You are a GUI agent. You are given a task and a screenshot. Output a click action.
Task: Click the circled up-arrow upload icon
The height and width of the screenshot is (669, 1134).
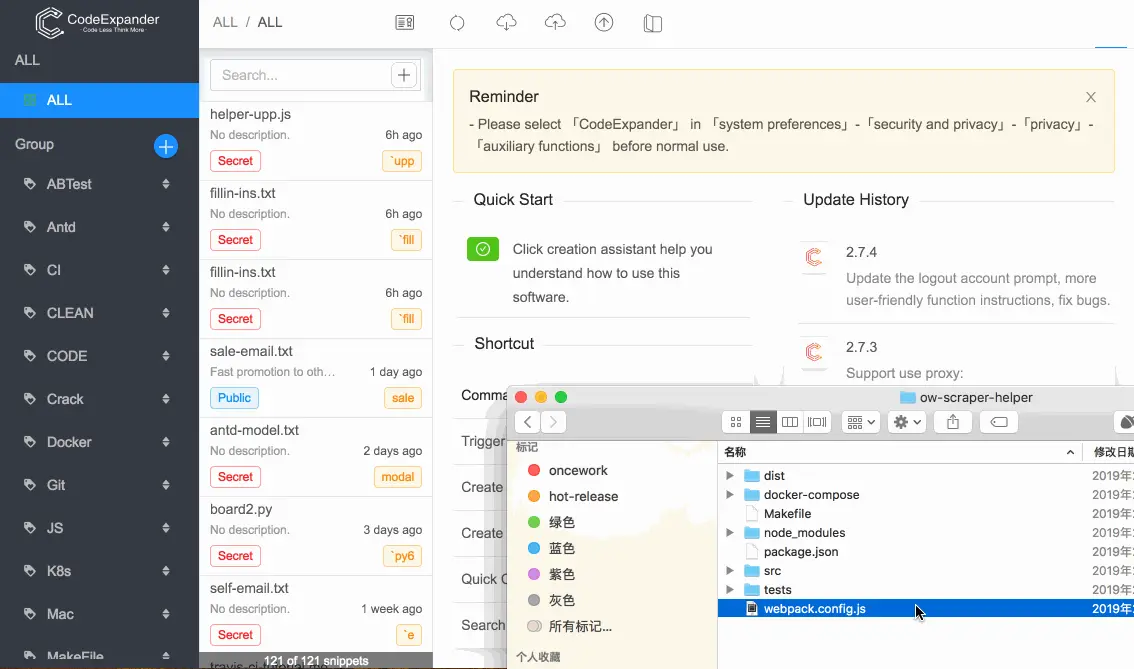(604, 22)
